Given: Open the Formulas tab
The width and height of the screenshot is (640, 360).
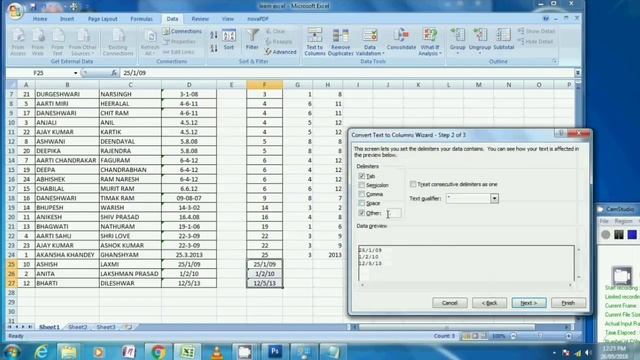Looking at the screenshot, I should (x=141, y=19).
